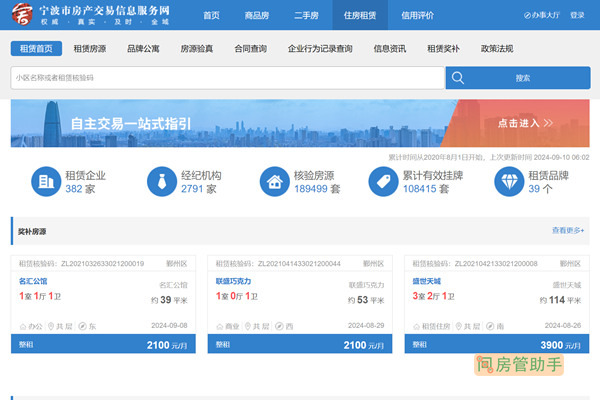Switch to the 租赁房源 sub-tab
Image resolution: width=600 pixels, height=400 pixels.
click(90, 49)
